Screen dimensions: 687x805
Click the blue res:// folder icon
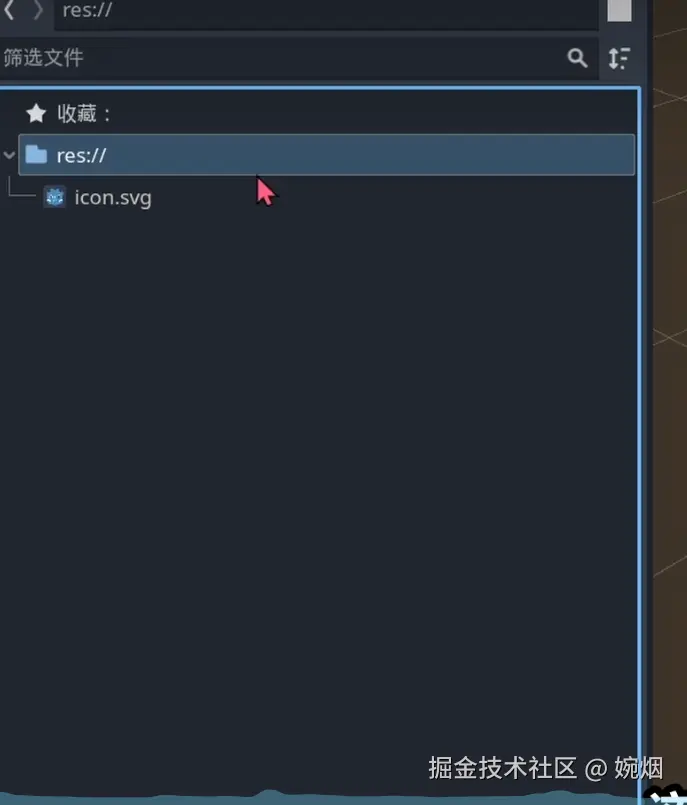[36, 155]
